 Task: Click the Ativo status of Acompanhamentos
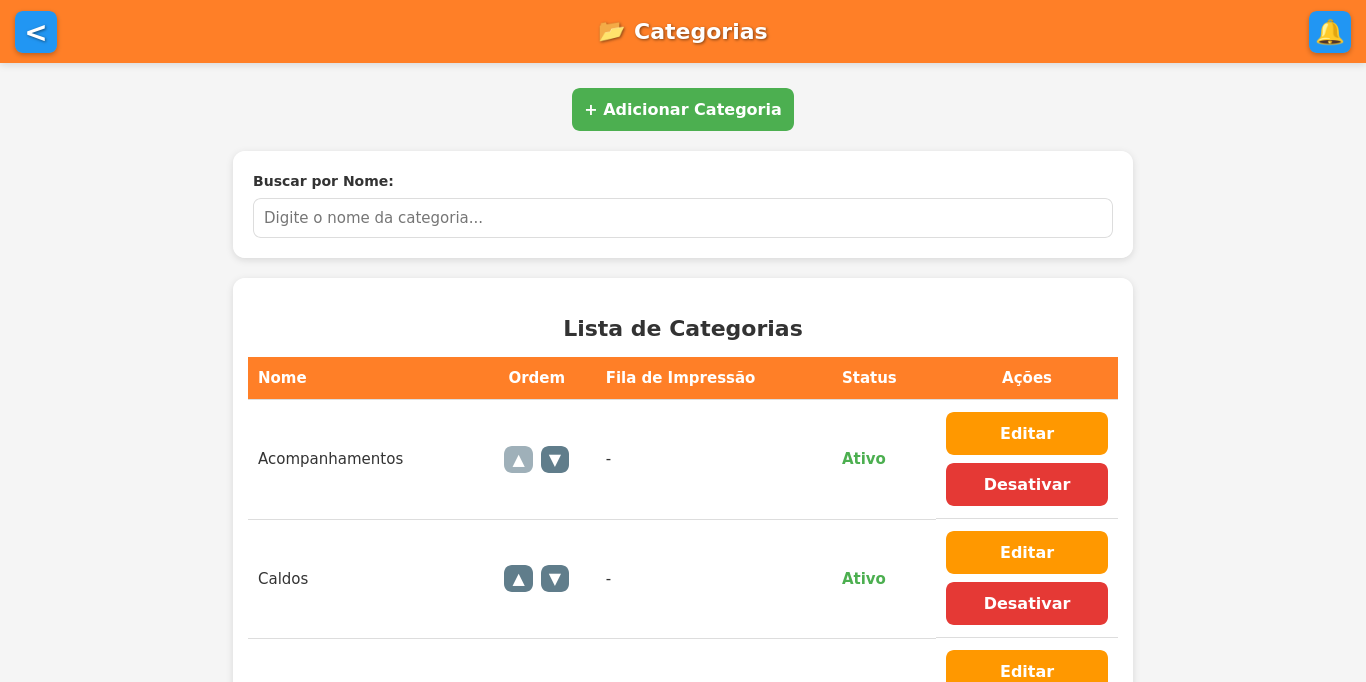863,458
